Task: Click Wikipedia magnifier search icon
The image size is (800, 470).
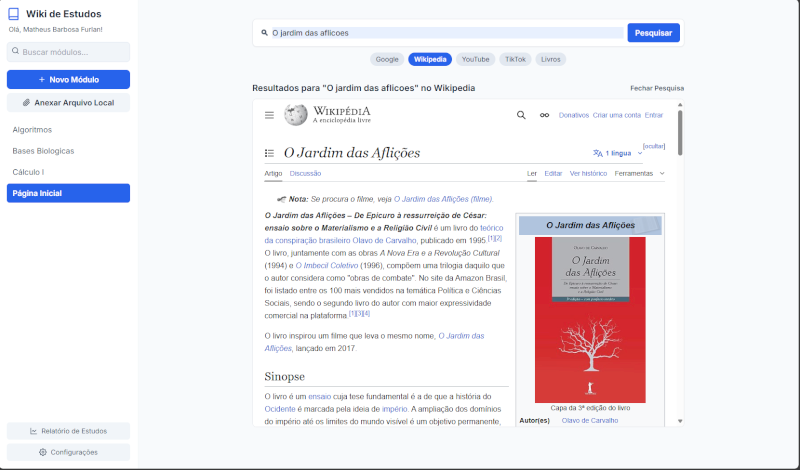Action: [521, 115]
